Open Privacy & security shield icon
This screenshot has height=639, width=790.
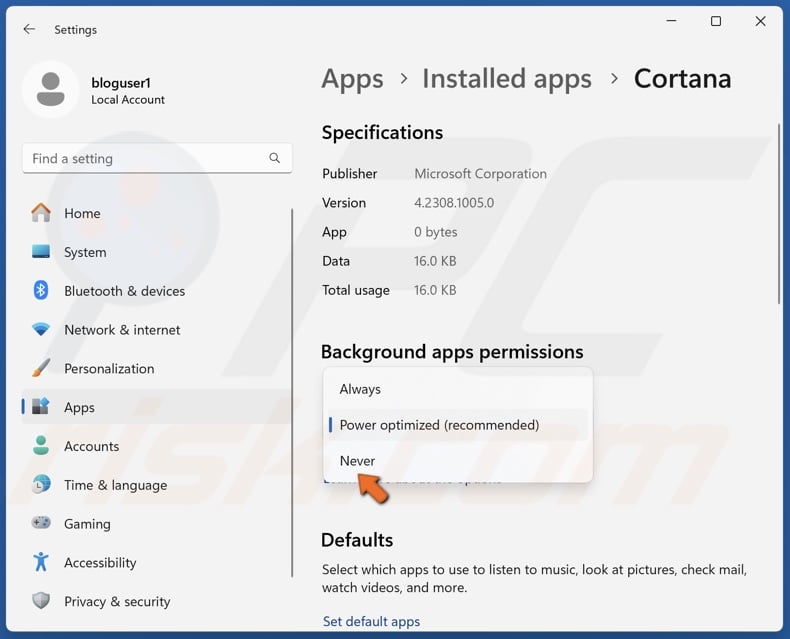click(41, 601)
